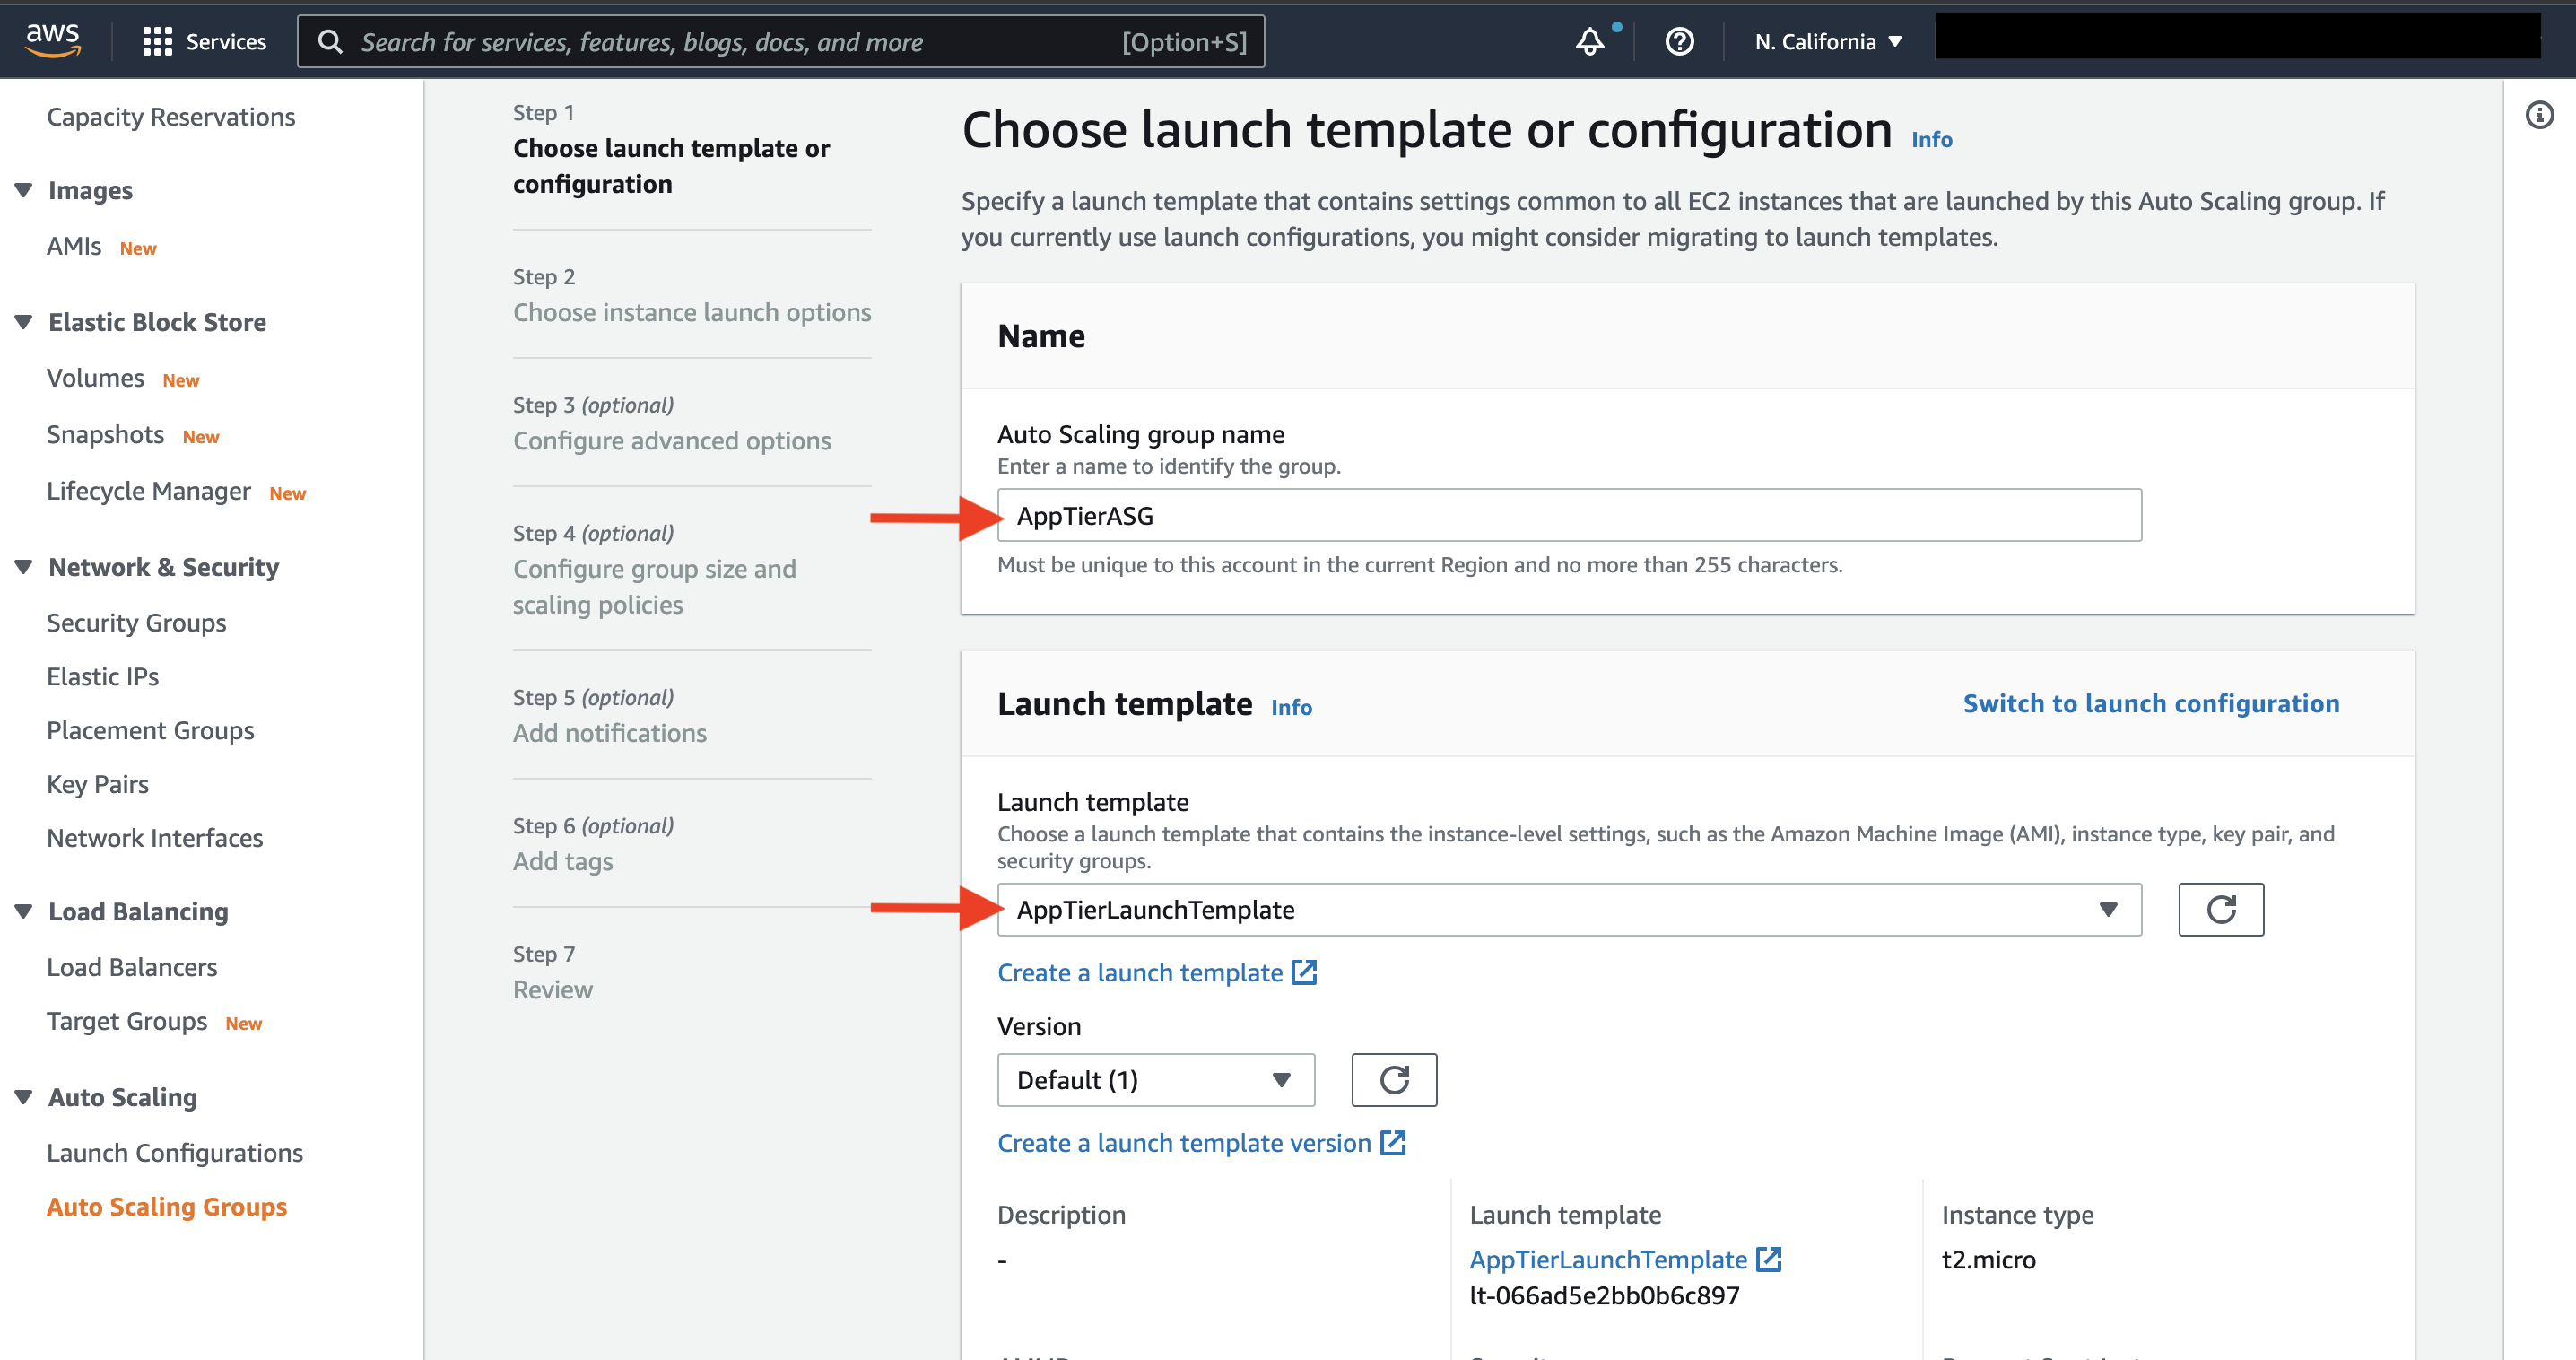Open Volumes in the sidebar
The width and height of the screenshot is (2576, 1360).
[96, 378]
